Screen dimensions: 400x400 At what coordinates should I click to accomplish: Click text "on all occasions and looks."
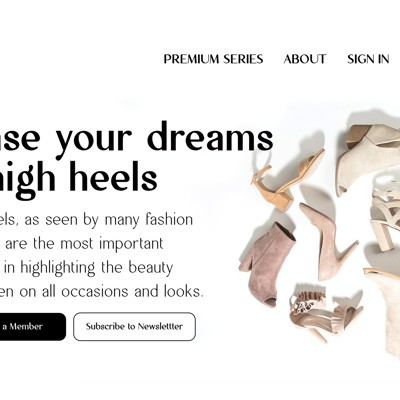point(111,292)
